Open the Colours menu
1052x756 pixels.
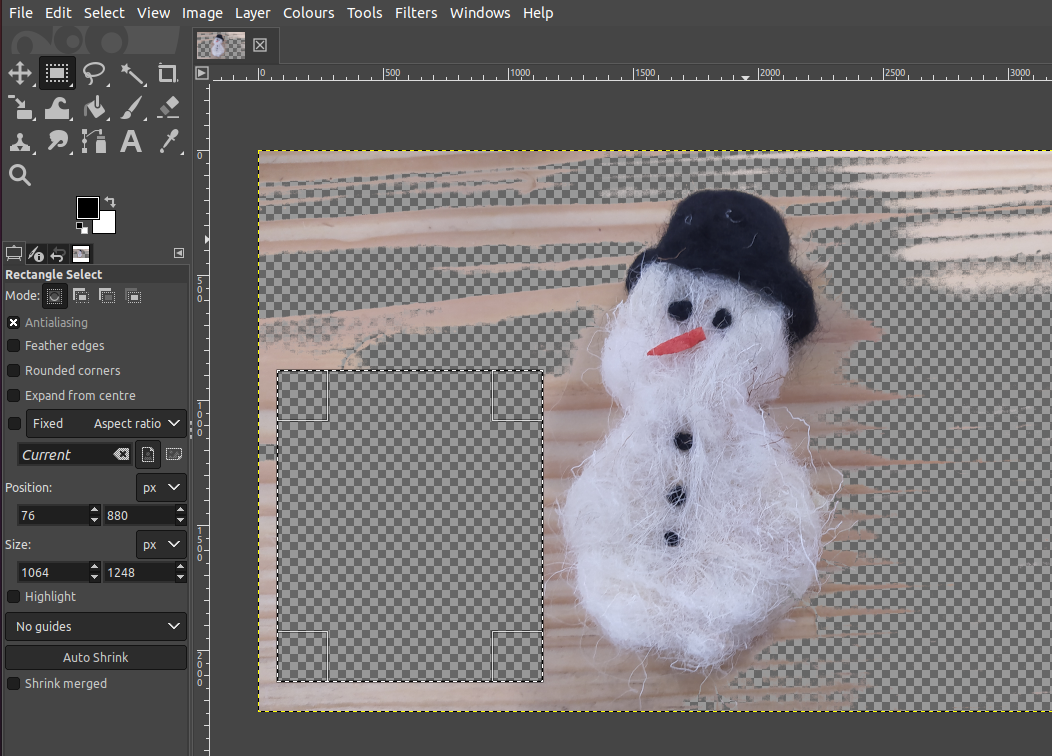tap(308, 12)
